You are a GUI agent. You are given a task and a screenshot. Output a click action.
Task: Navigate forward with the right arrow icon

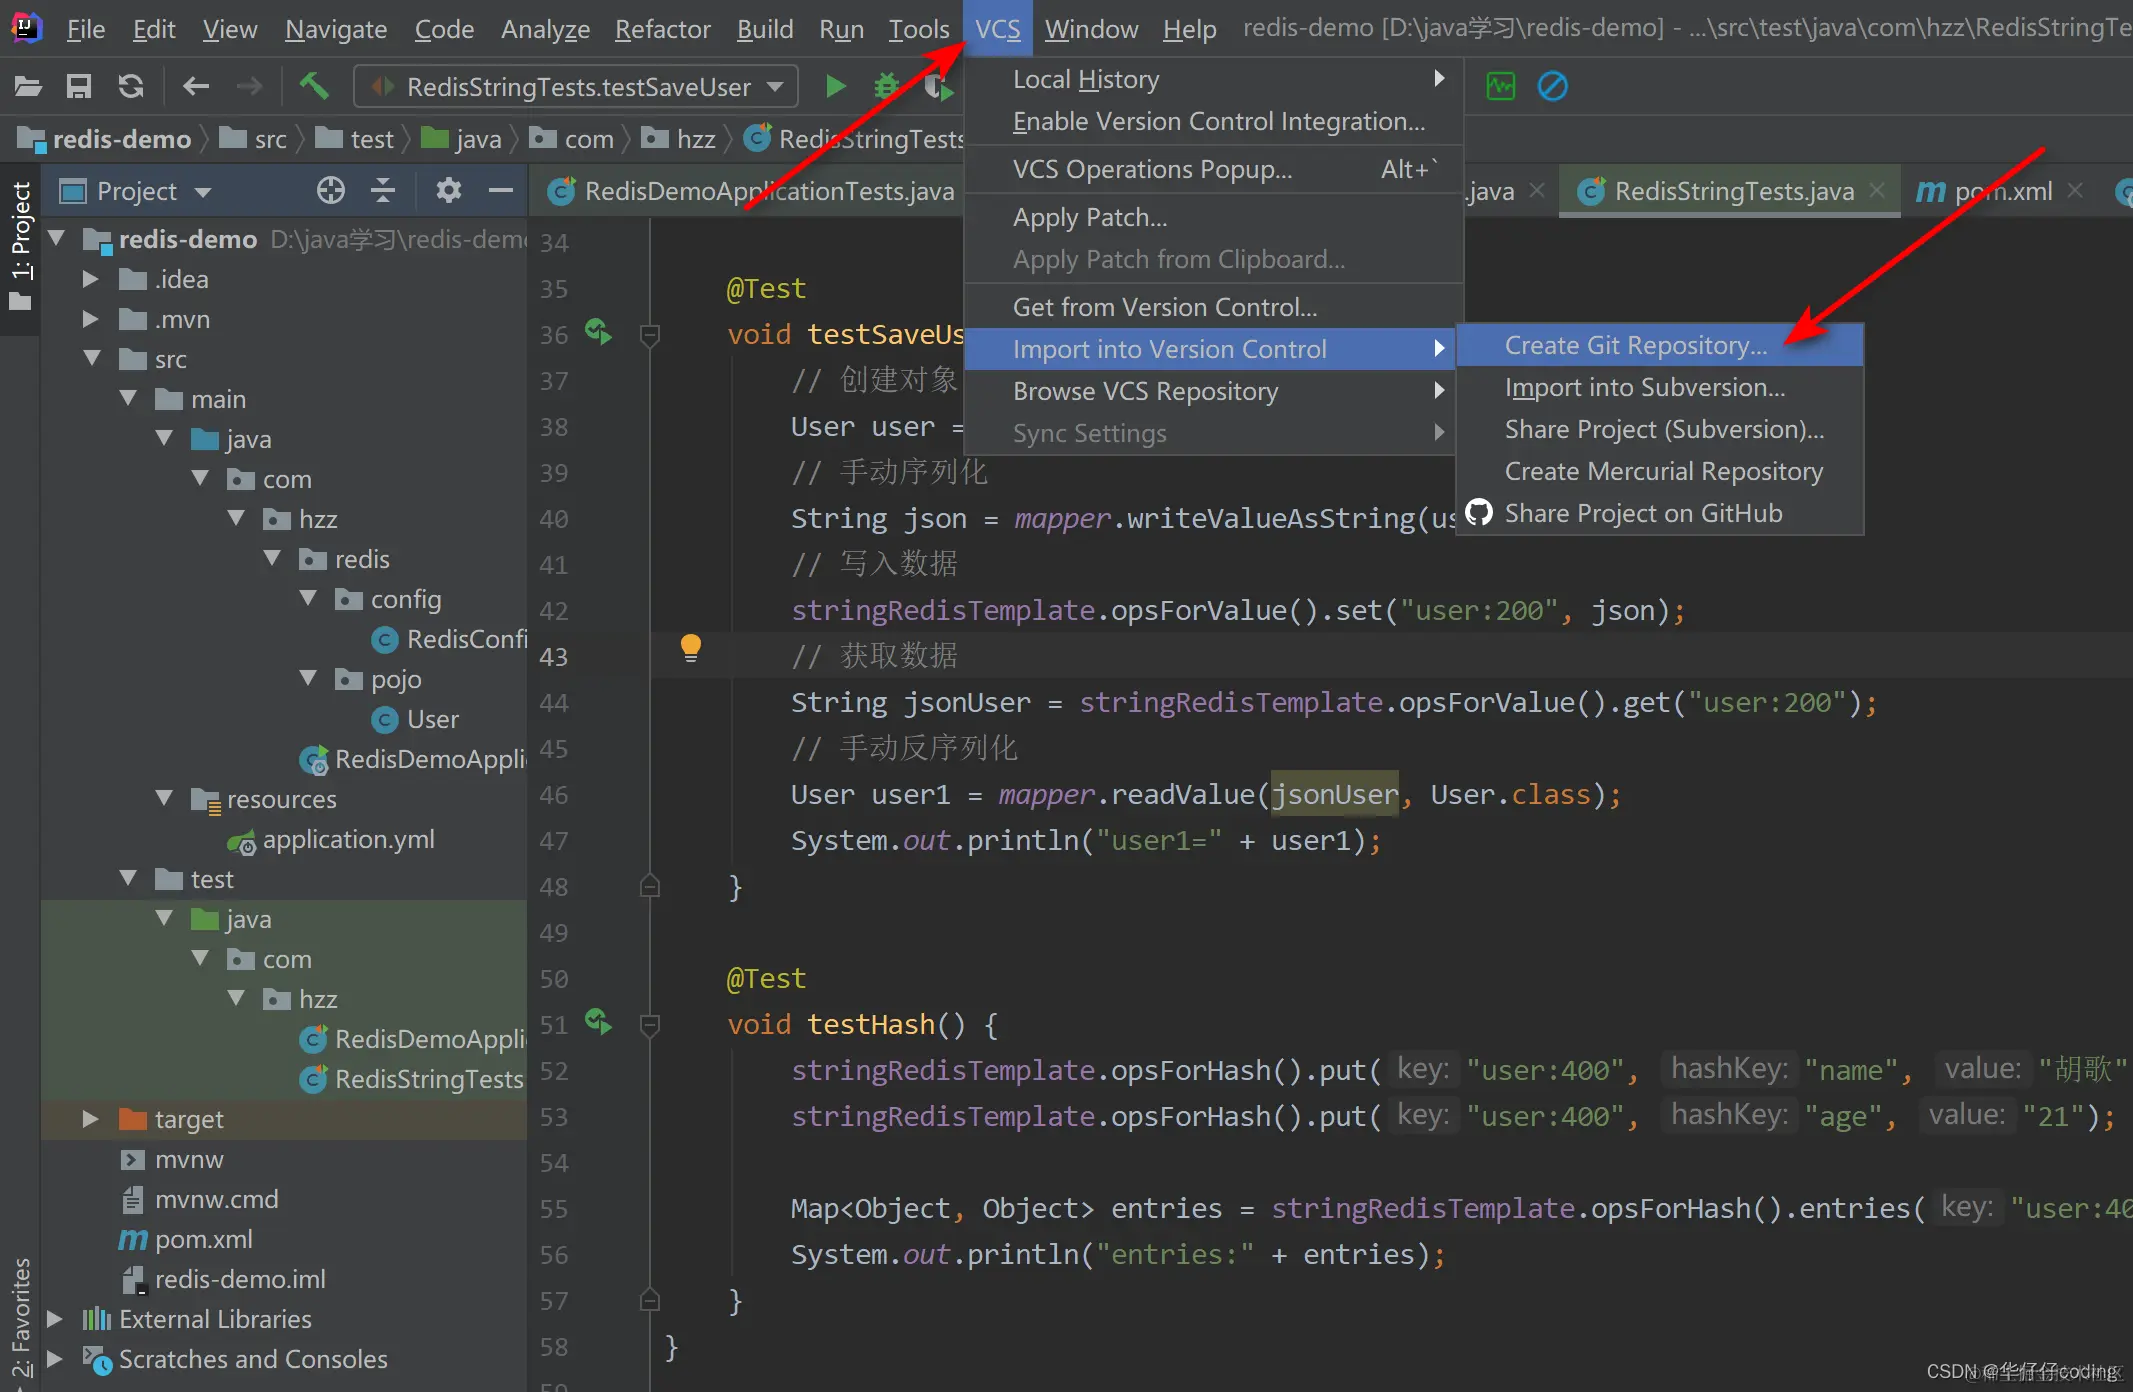point(249,87)
